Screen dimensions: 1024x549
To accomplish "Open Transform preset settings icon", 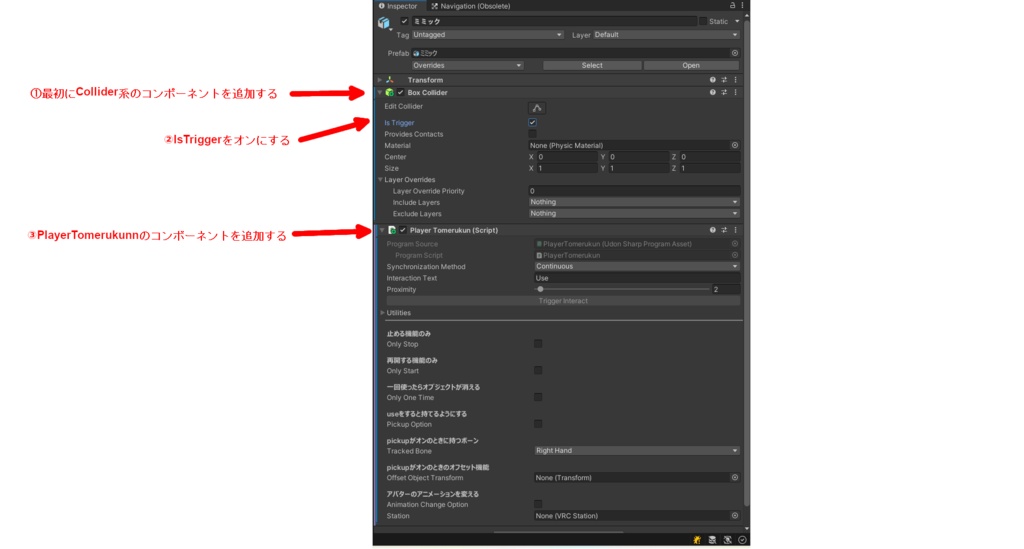I will pos(724,80).
